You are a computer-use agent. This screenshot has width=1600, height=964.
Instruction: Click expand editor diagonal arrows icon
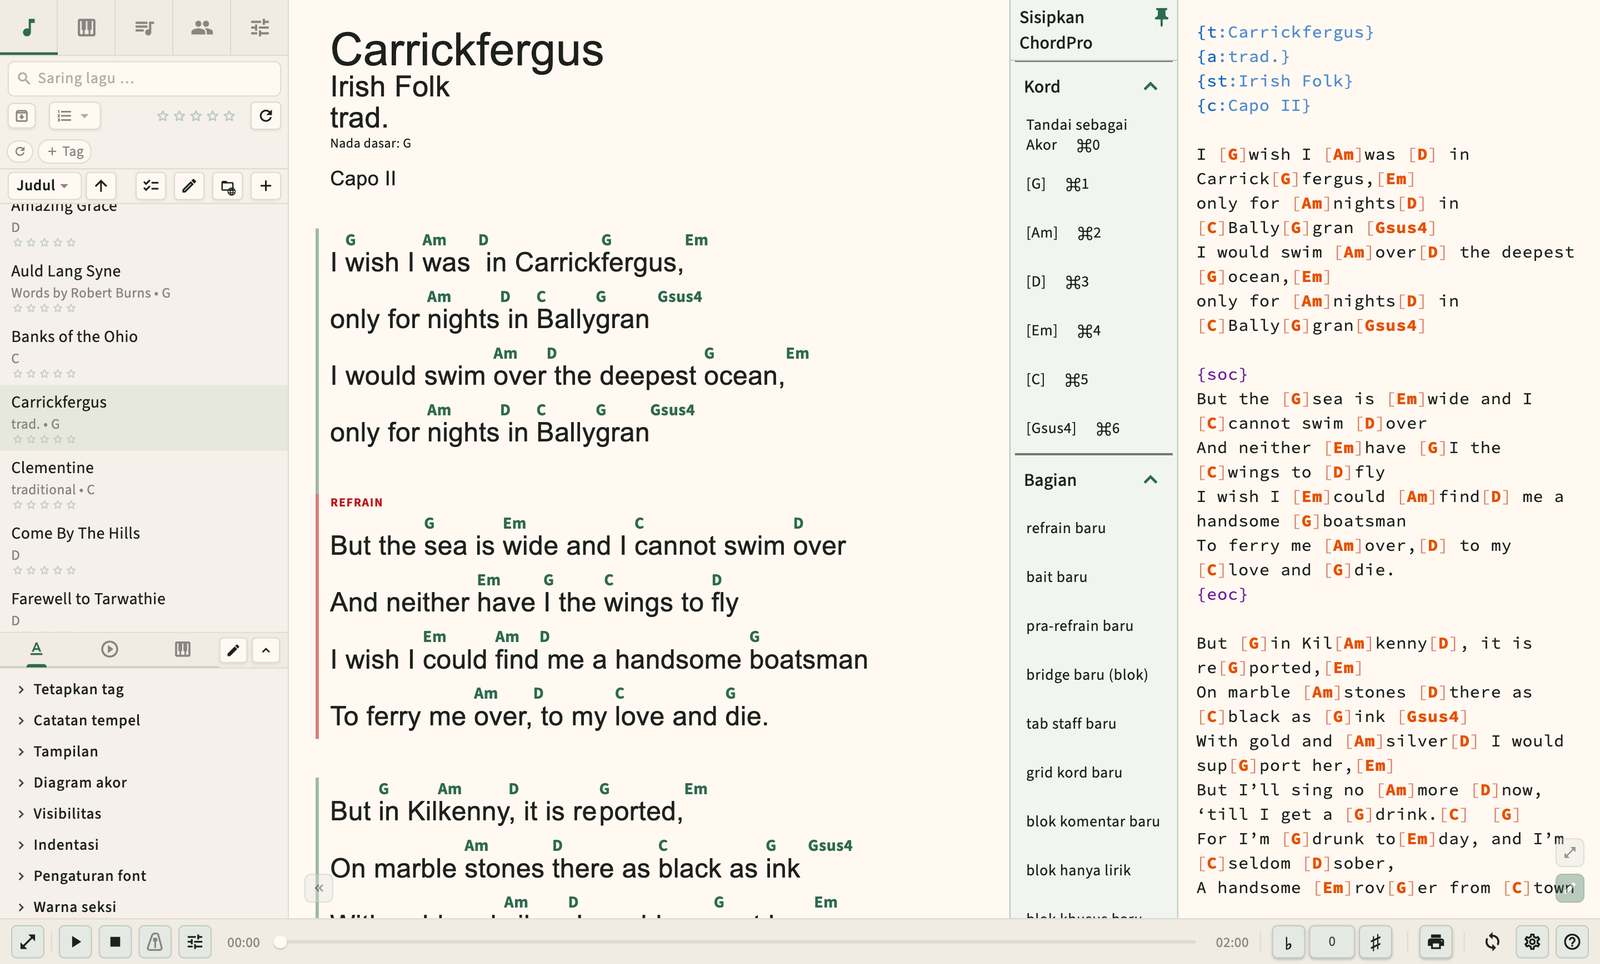[1570, 853]
